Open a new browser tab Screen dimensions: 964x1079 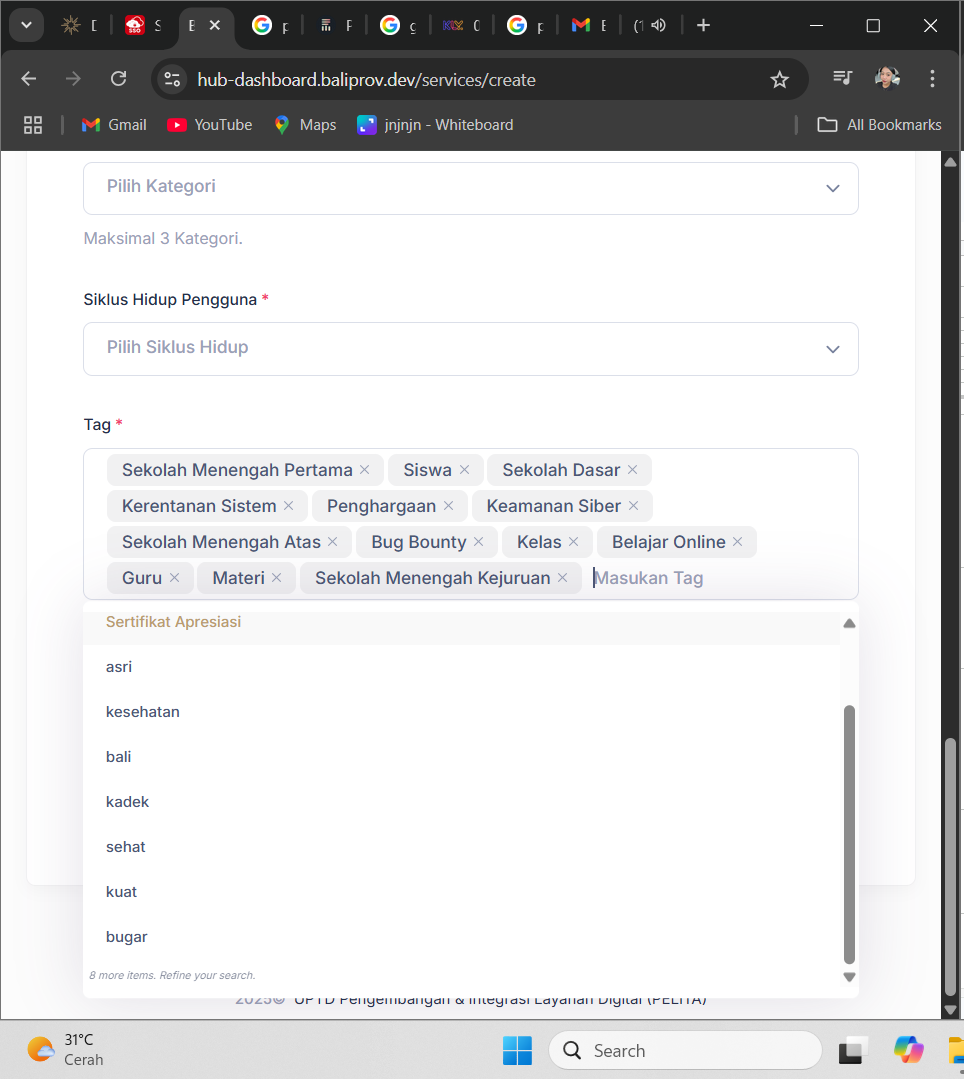tap(703, 26)
